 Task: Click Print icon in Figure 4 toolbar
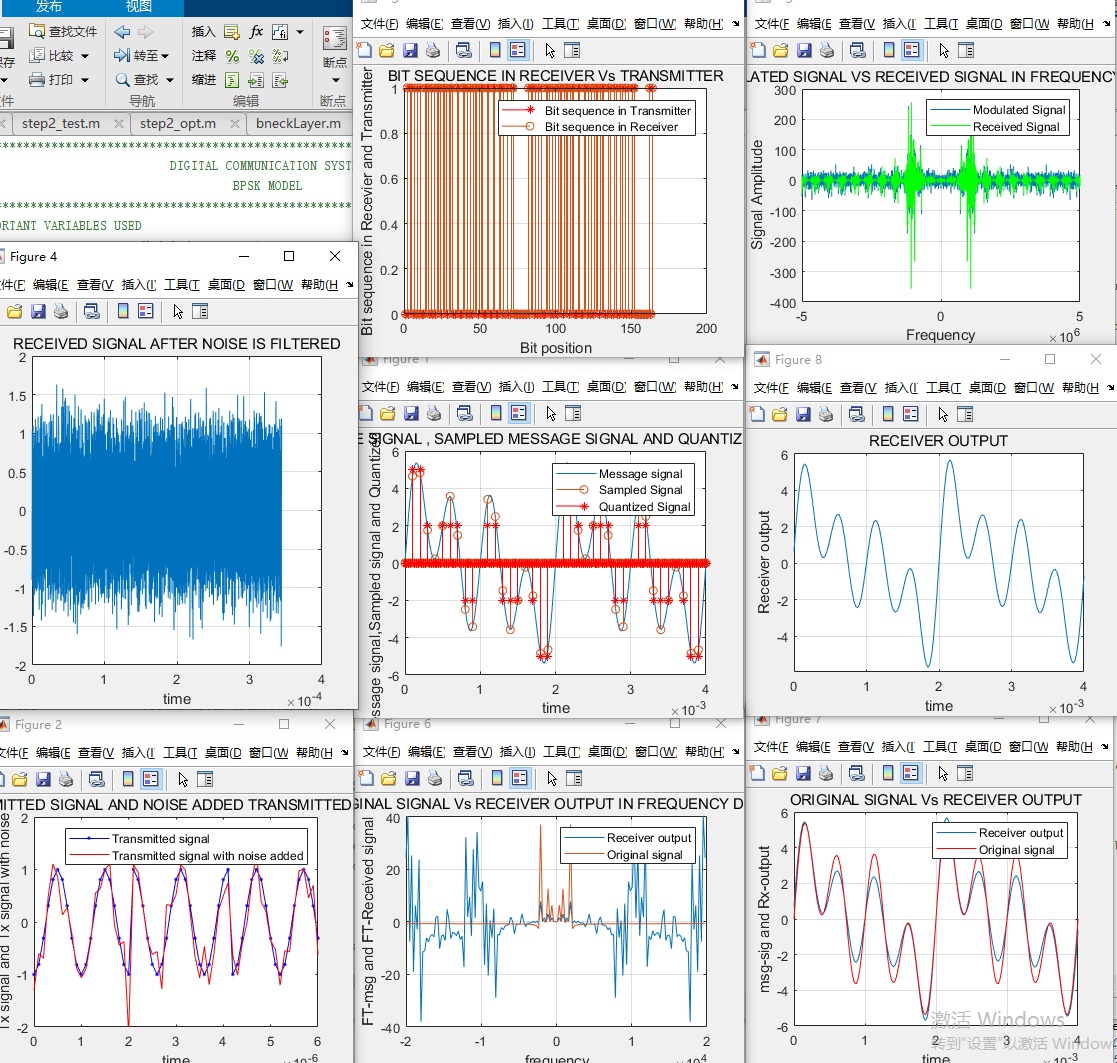pos(61,311)
